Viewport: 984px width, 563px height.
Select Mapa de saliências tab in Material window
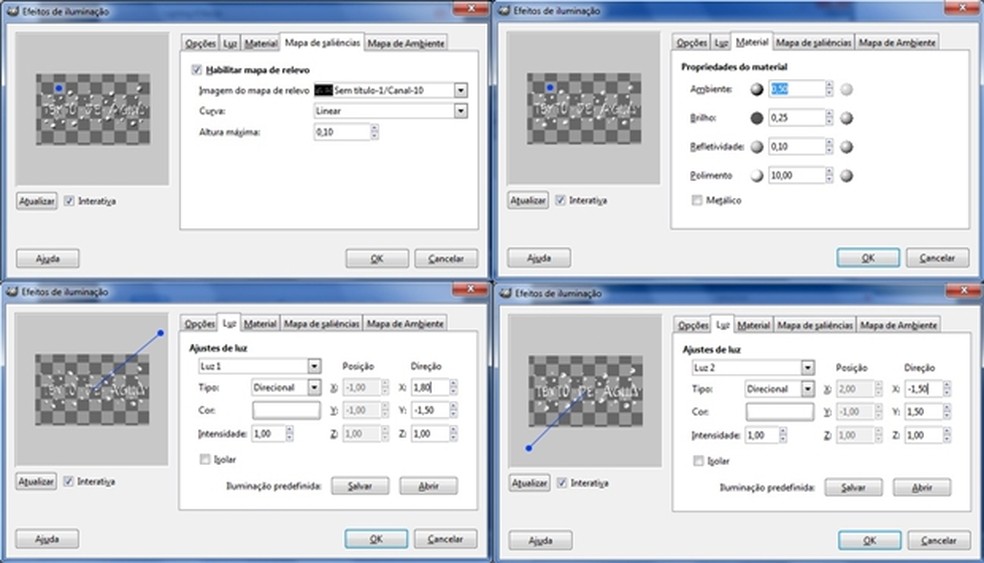pyautogui.click(x=813, y=43)
